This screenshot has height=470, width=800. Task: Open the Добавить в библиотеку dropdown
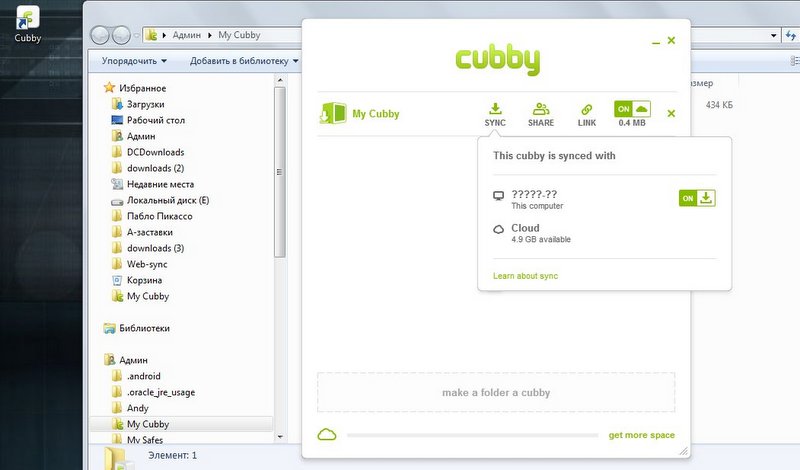[244, 61]
